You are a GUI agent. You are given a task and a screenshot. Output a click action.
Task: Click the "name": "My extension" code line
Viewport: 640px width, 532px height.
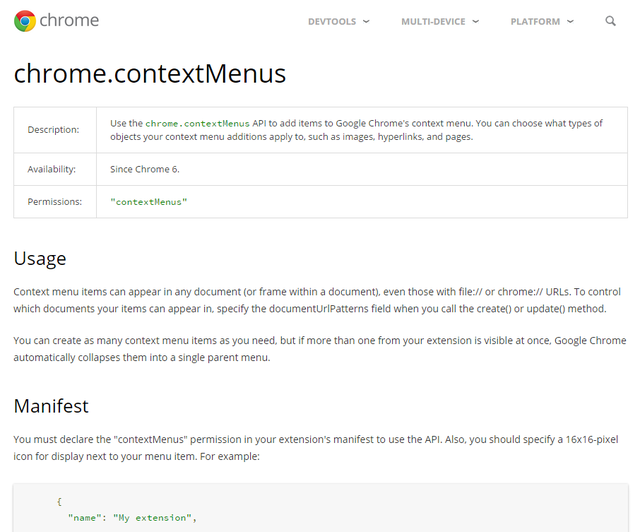click(132, 518)
